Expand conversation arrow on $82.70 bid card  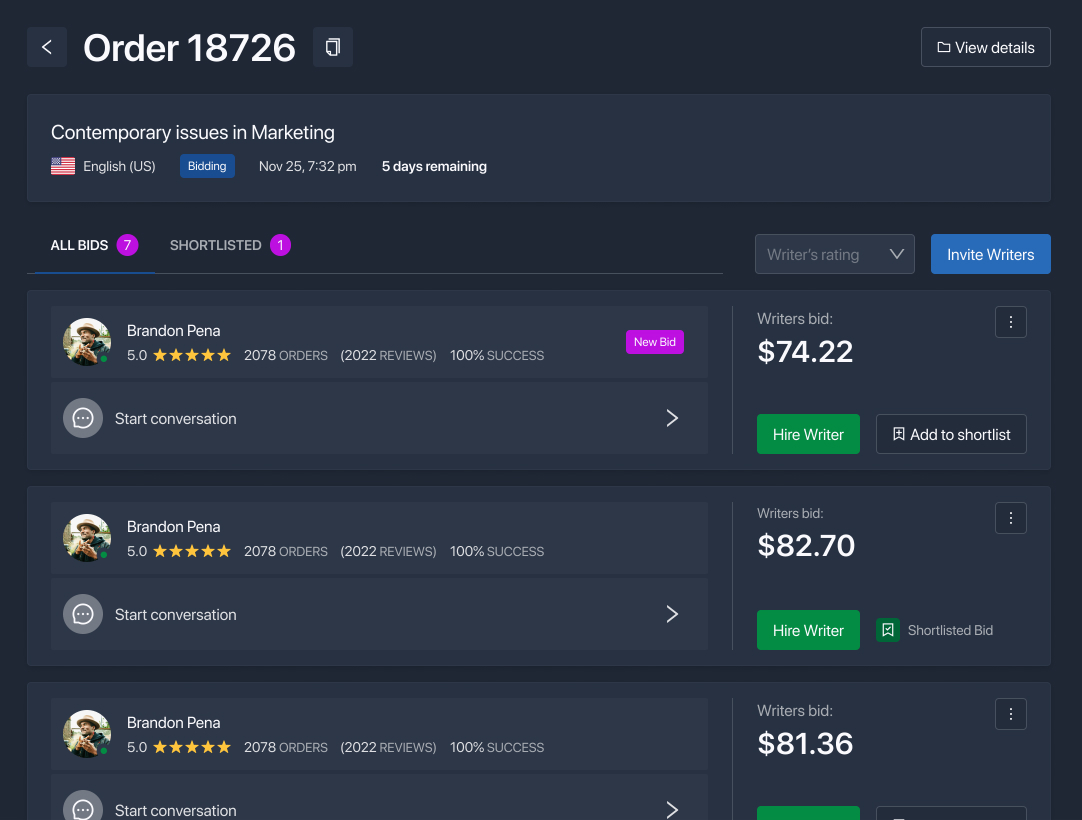click(672, 614)
